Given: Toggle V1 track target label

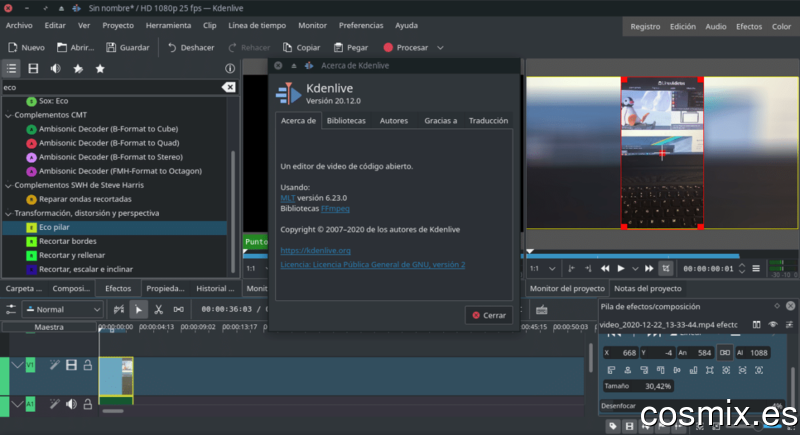Looking at the screenshot, I should point(31,365).
